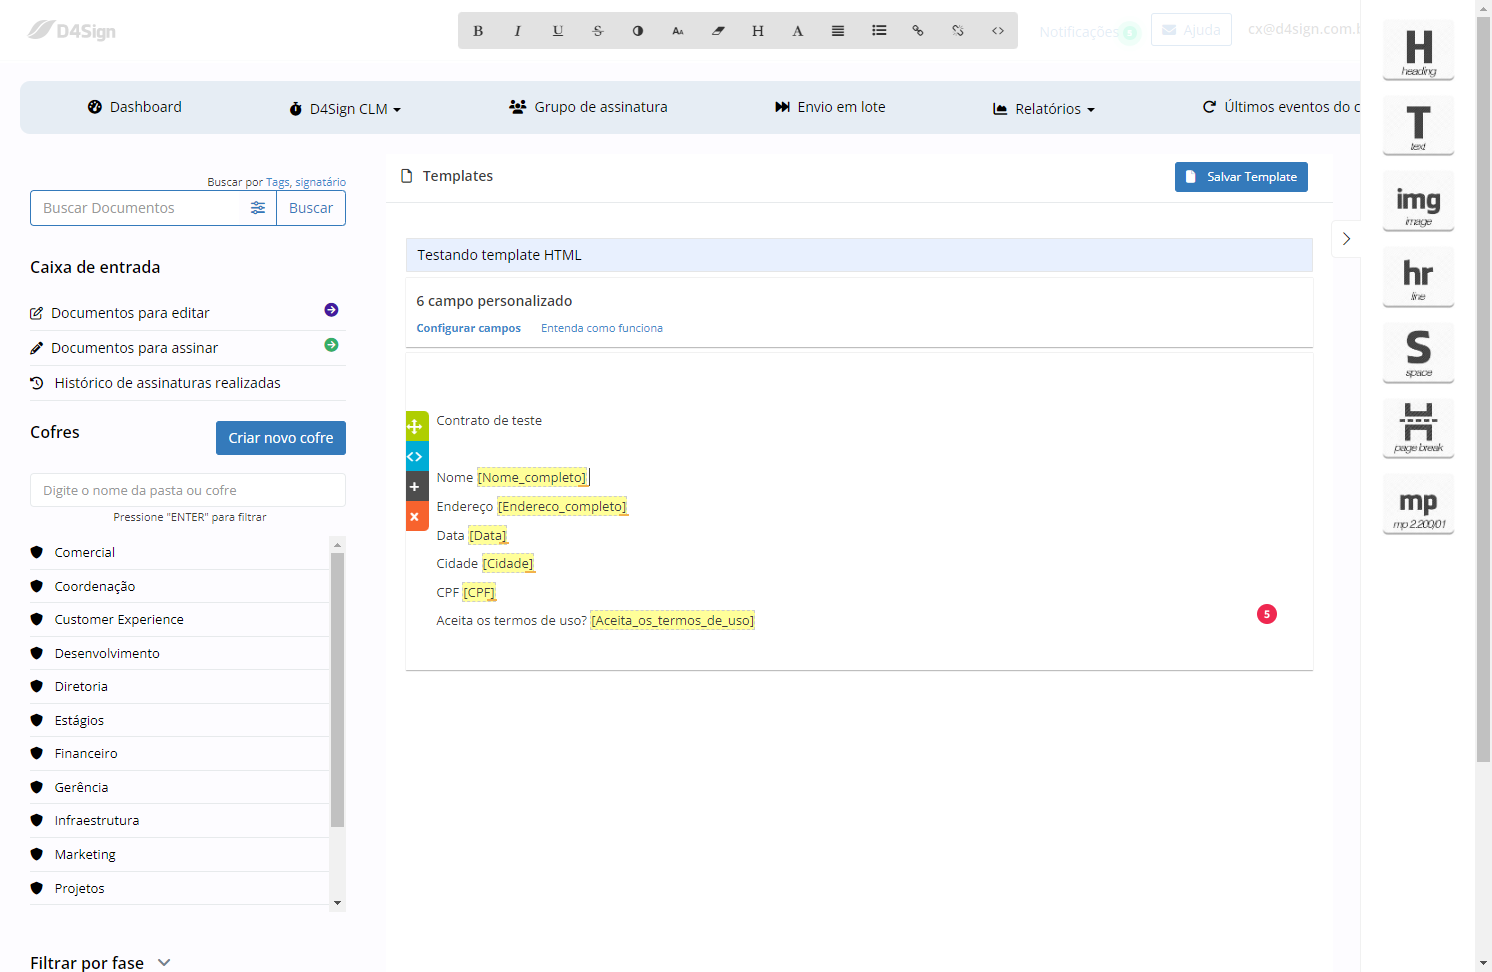Click the green move handle of the block
The image size is (1492, 972).
coord(416,426)
